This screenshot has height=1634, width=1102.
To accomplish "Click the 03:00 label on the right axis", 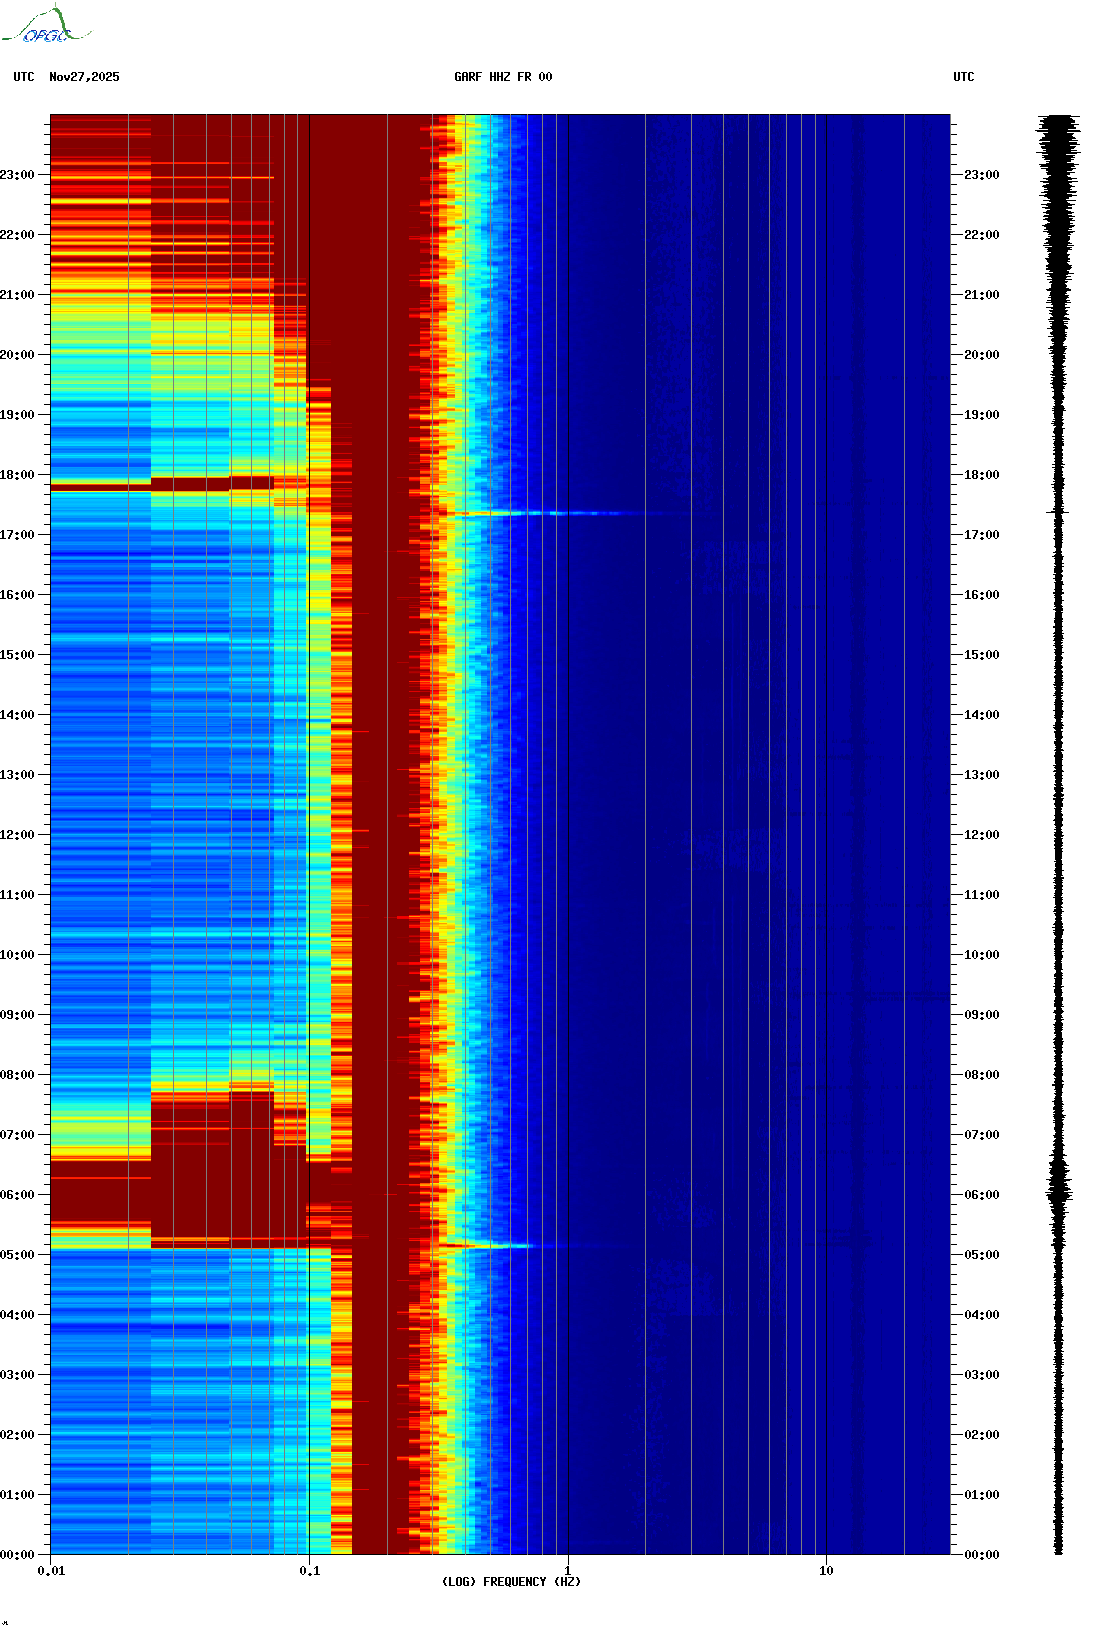I will click(982, 1375).
